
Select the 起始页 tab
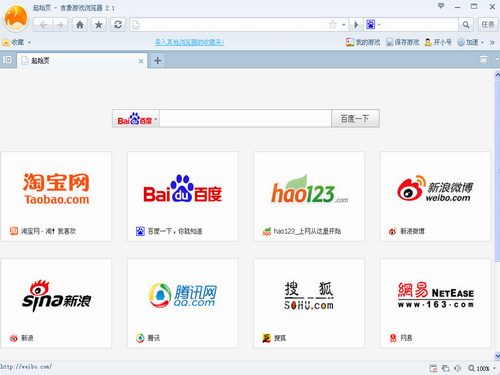(x=82, y=60)
